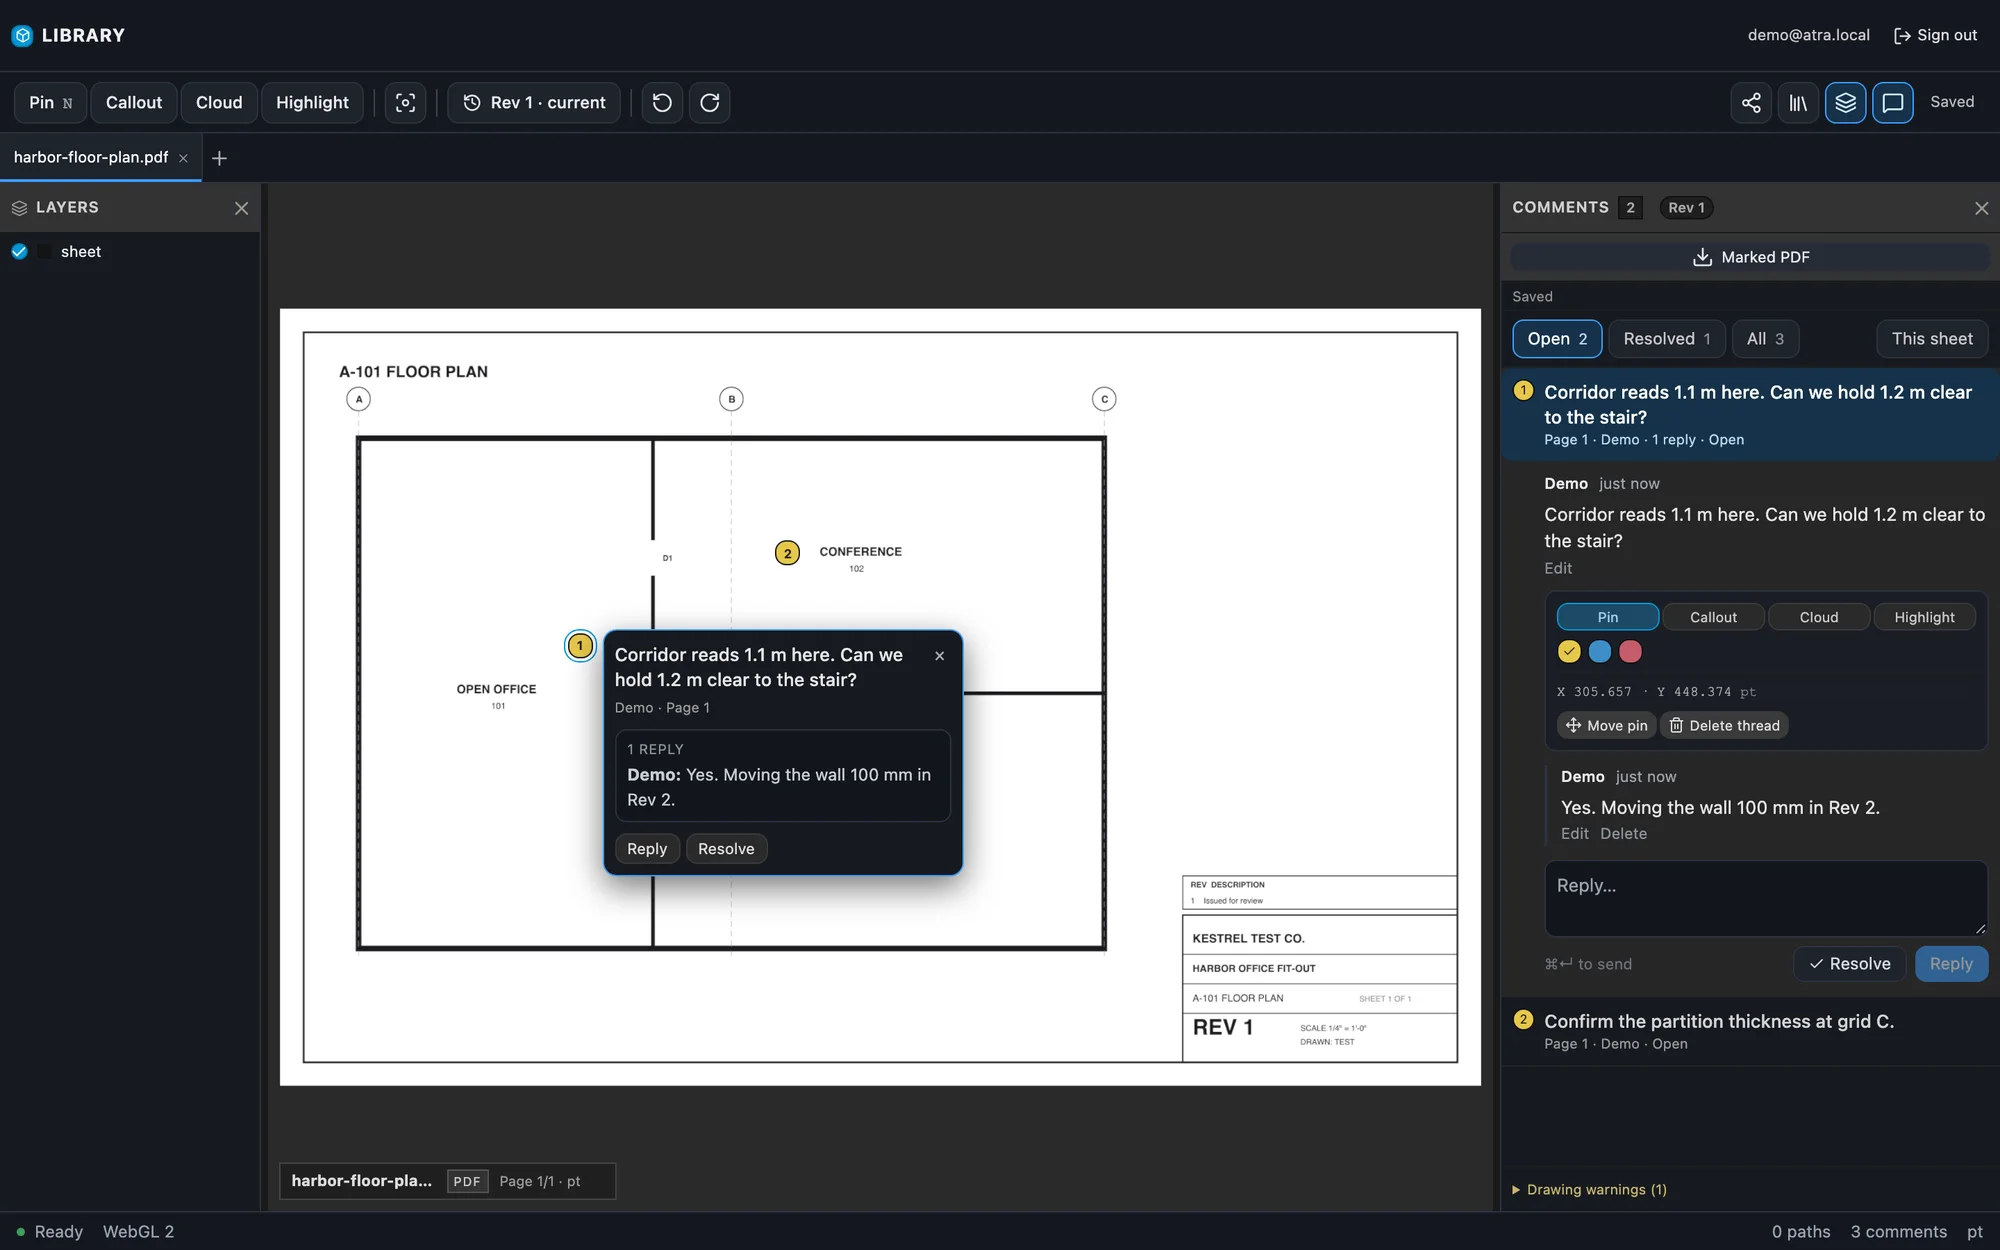Expand the Confirm partition thickness thread
Viewport: 2000px width, 1250px height.
coord(1750,1031)
